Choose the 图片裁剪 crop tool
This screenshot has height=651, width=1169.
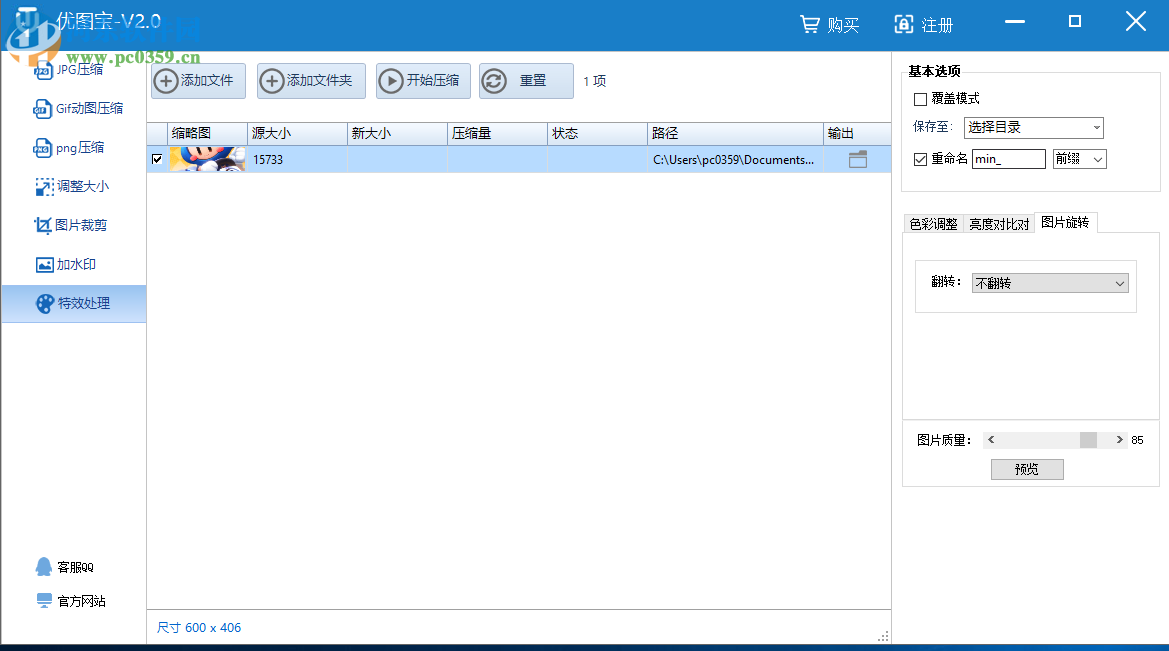[71, 225]
